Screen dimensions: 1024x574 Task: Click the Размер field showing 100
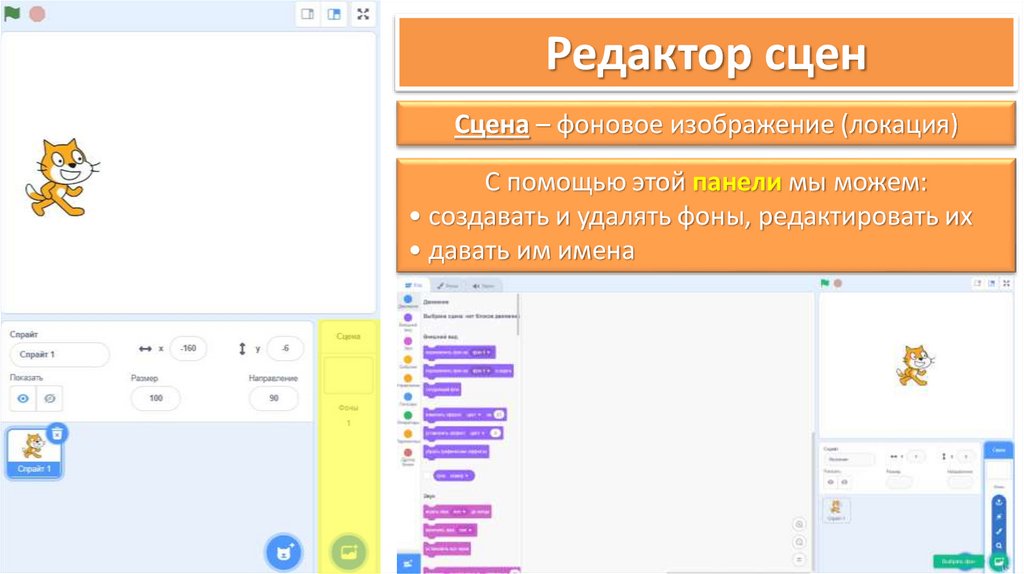[x=155, y=398]
